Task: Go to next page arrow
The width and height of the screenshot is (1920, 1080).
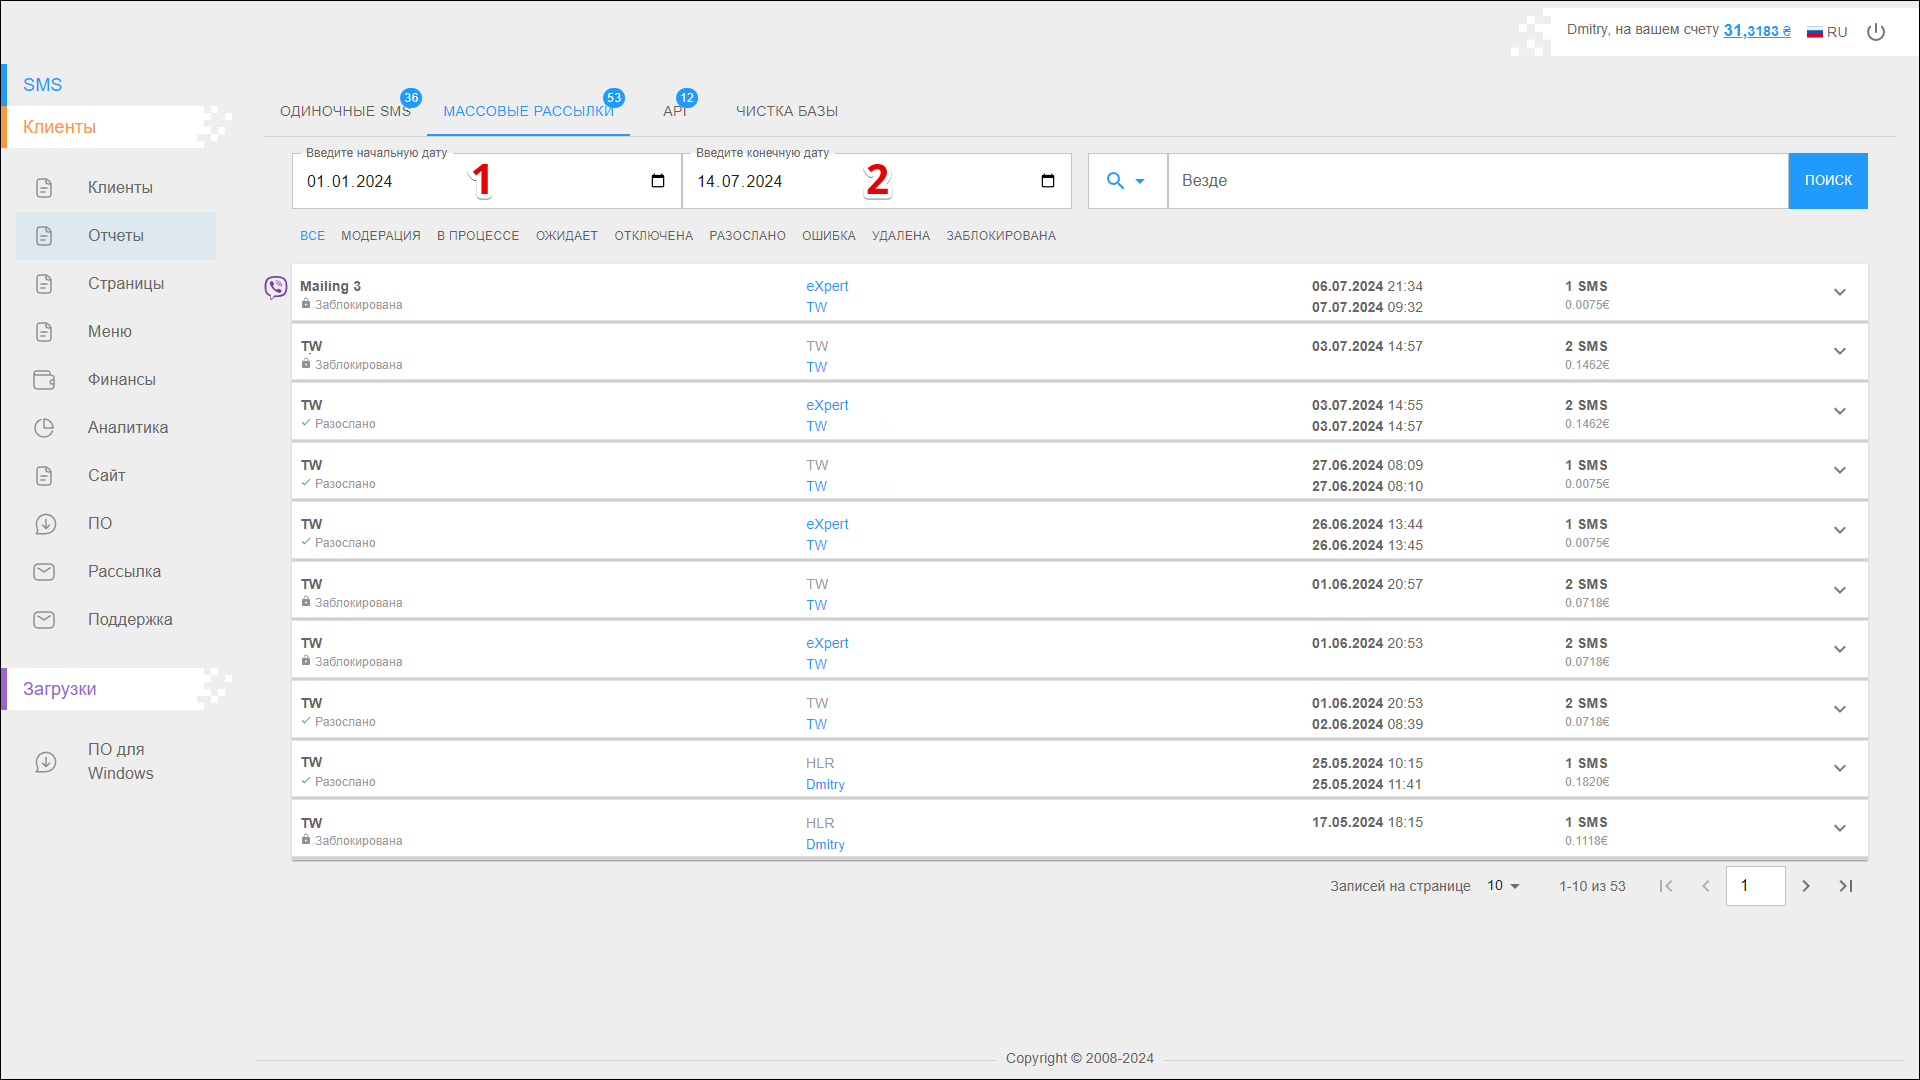Action: pos(1806,886)
